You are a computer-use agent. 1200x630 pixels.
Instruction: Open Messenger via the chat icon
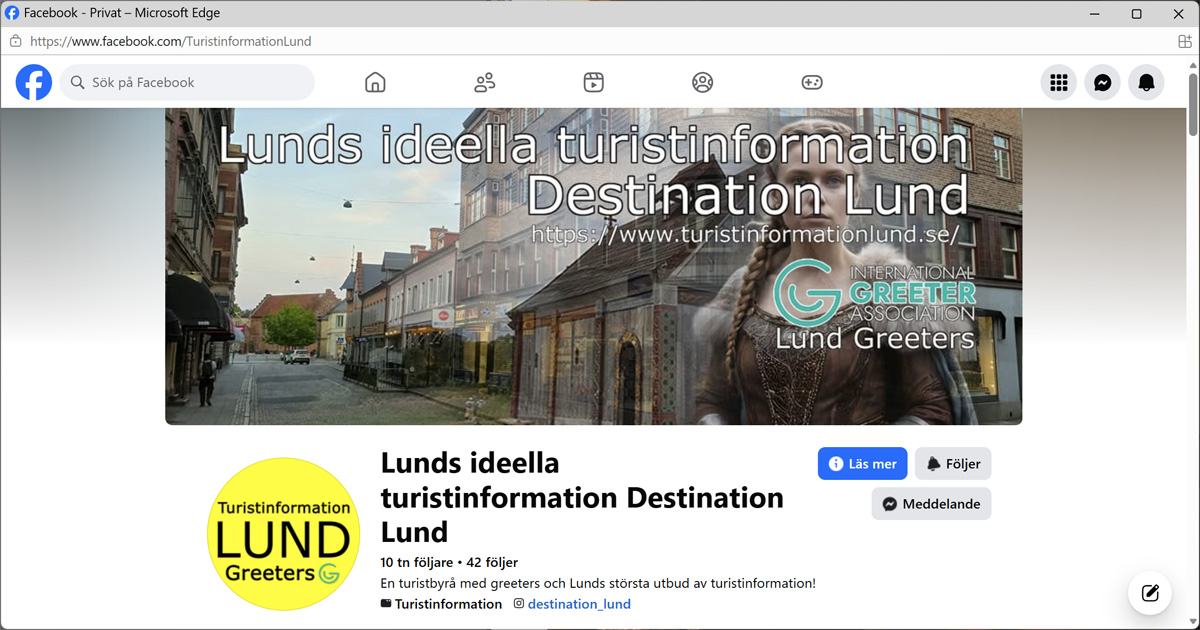pyautogui.click(x=1102, y=82)
